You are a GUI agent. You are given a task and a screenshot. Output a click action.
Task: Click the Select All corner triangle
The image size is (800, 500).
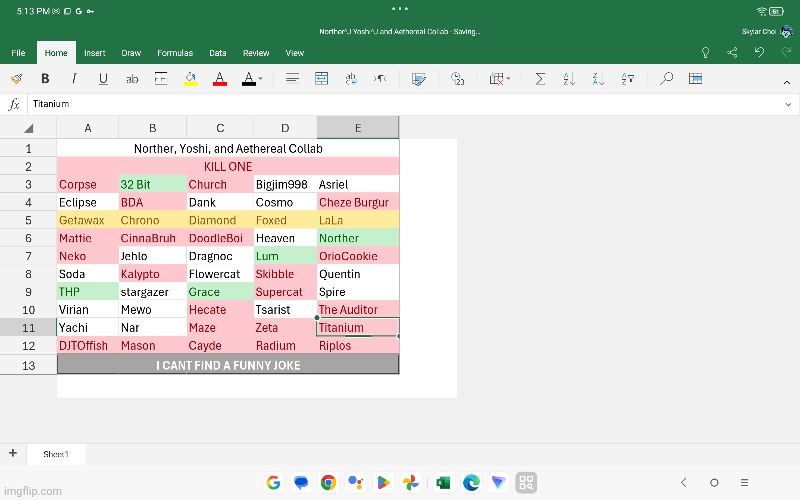pos(29,128)
